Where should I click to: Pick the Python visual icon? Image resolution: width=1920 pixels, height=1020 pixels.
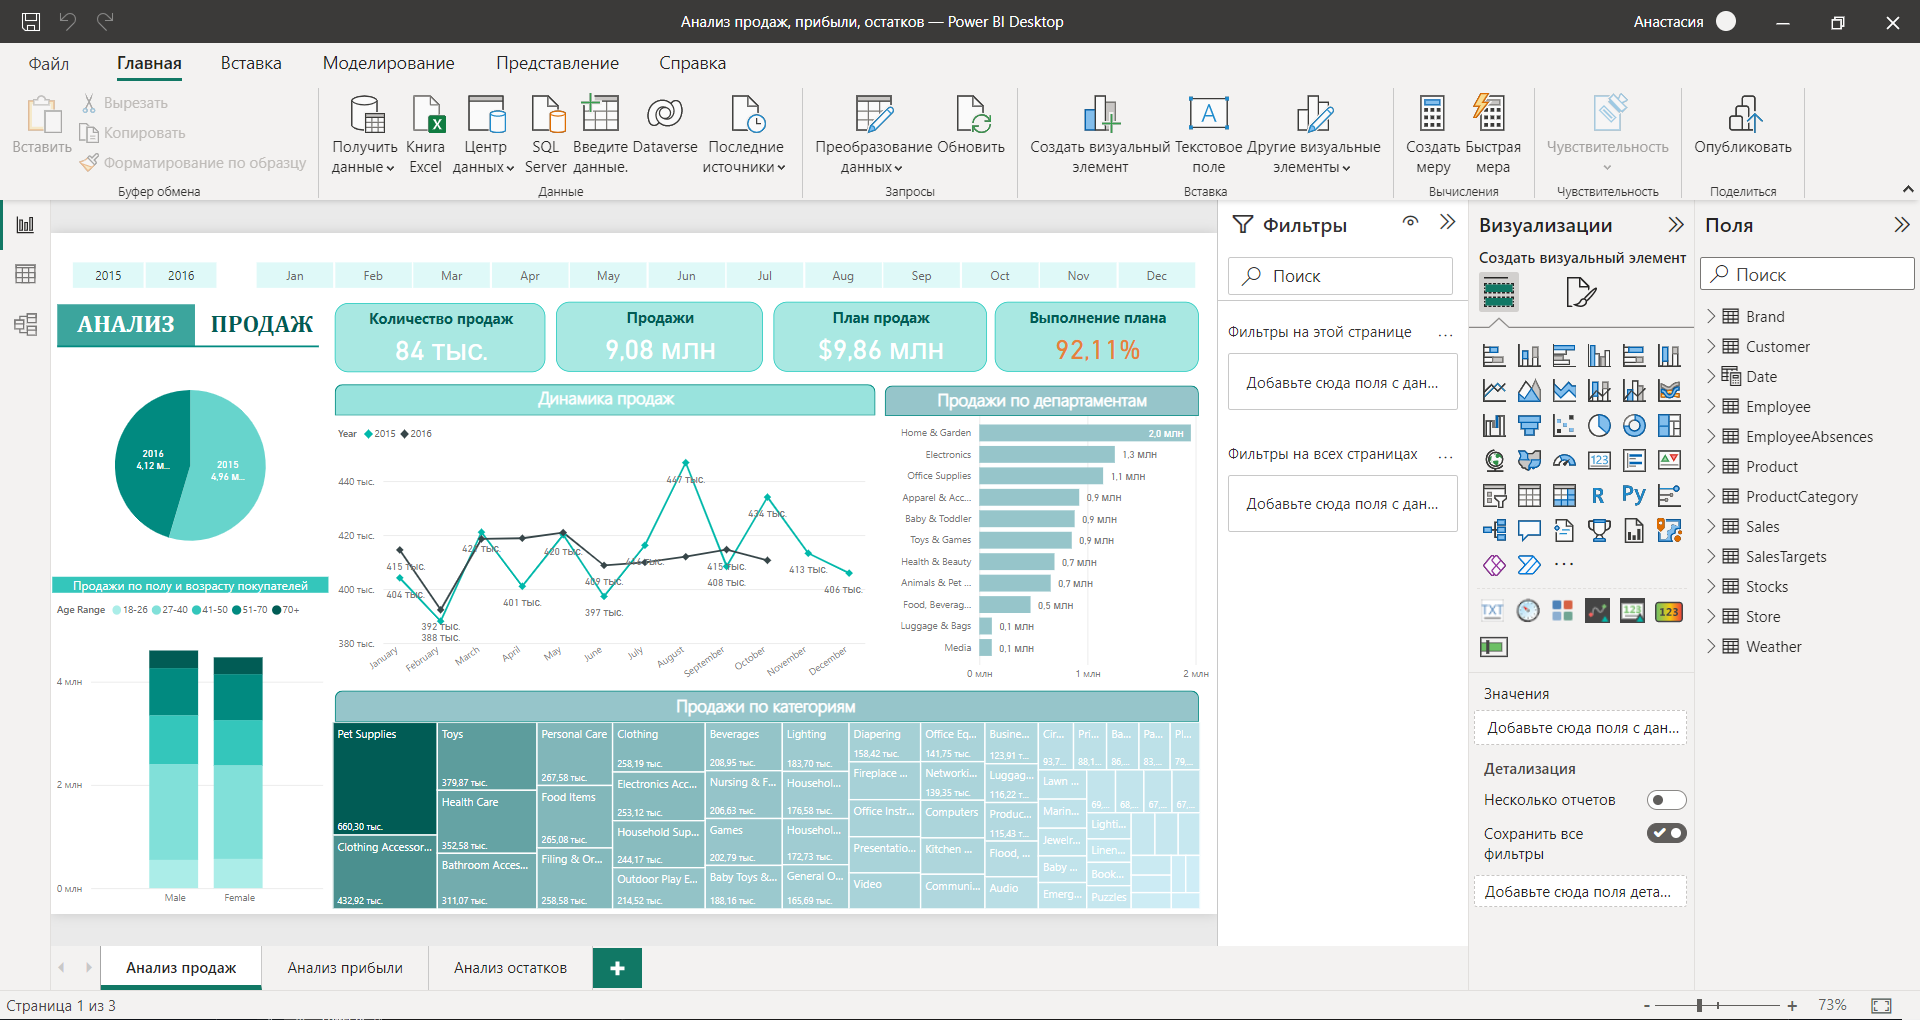click(1634, 495)
